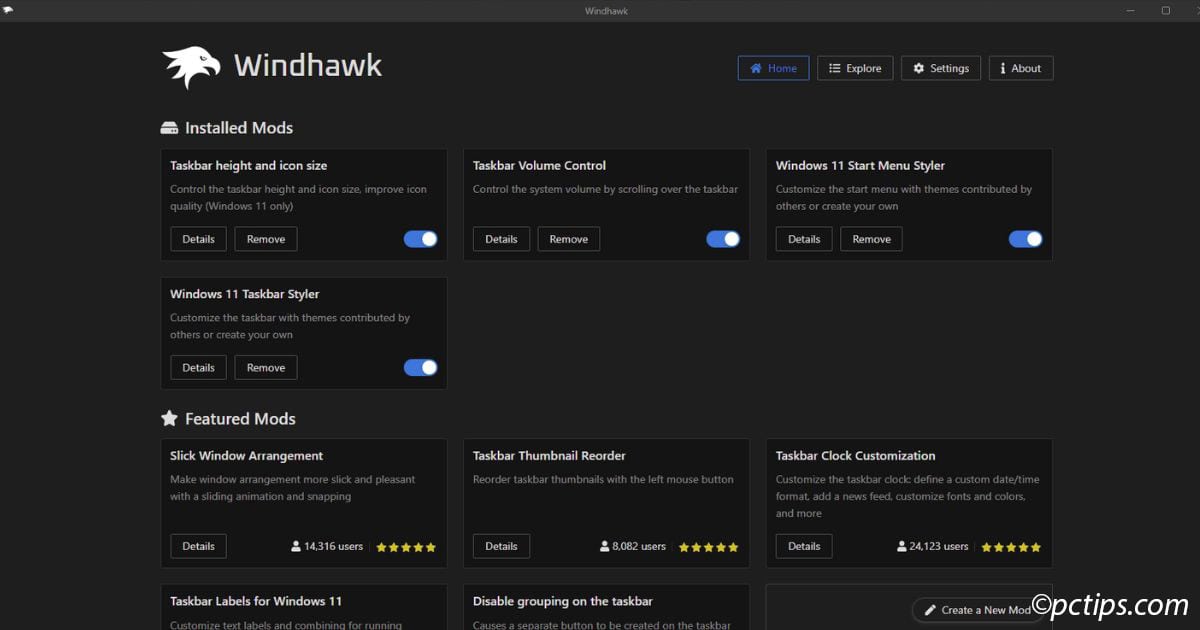
Task: Disable the Taskbar Volume Control toggle
Action: tap(723, 238)
